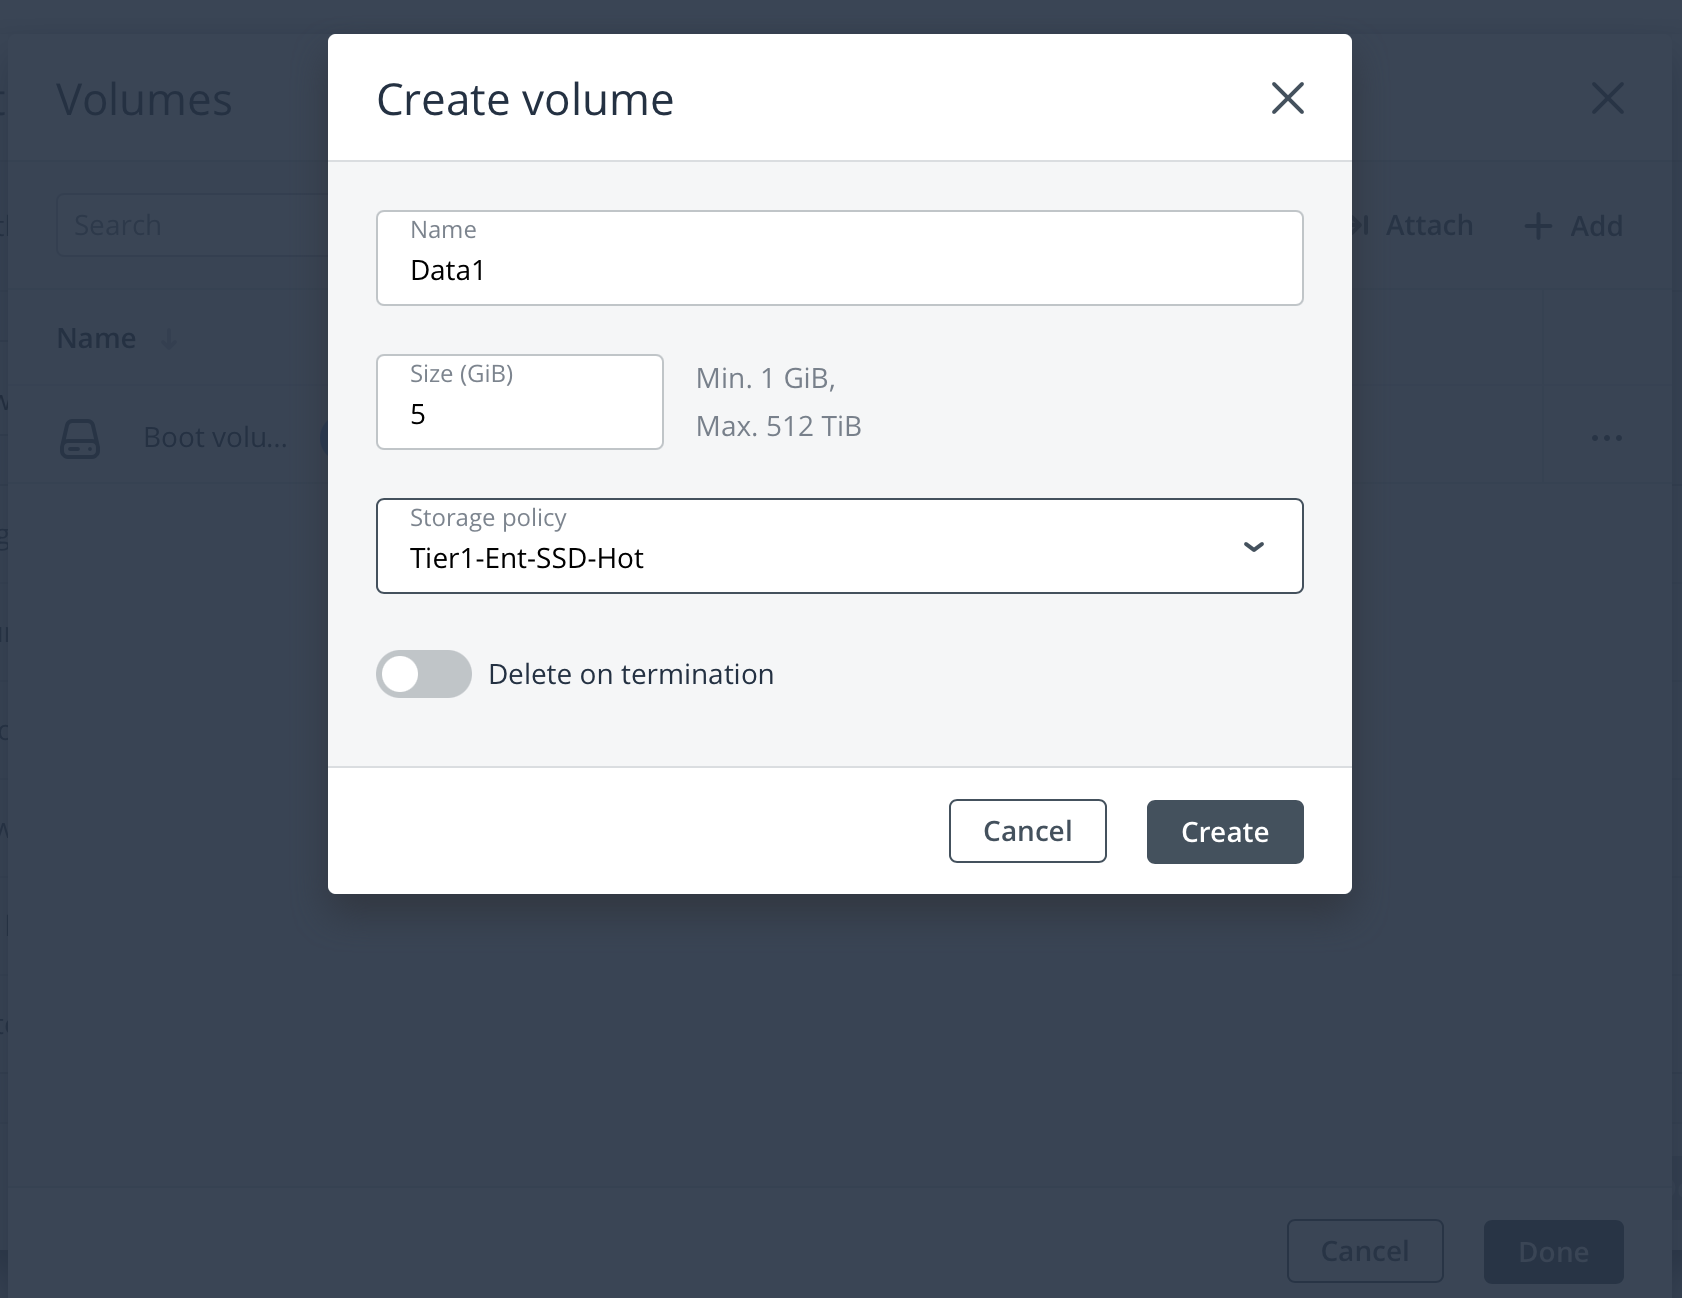
Task: Click the Name column header
Action: pos(96,339)
